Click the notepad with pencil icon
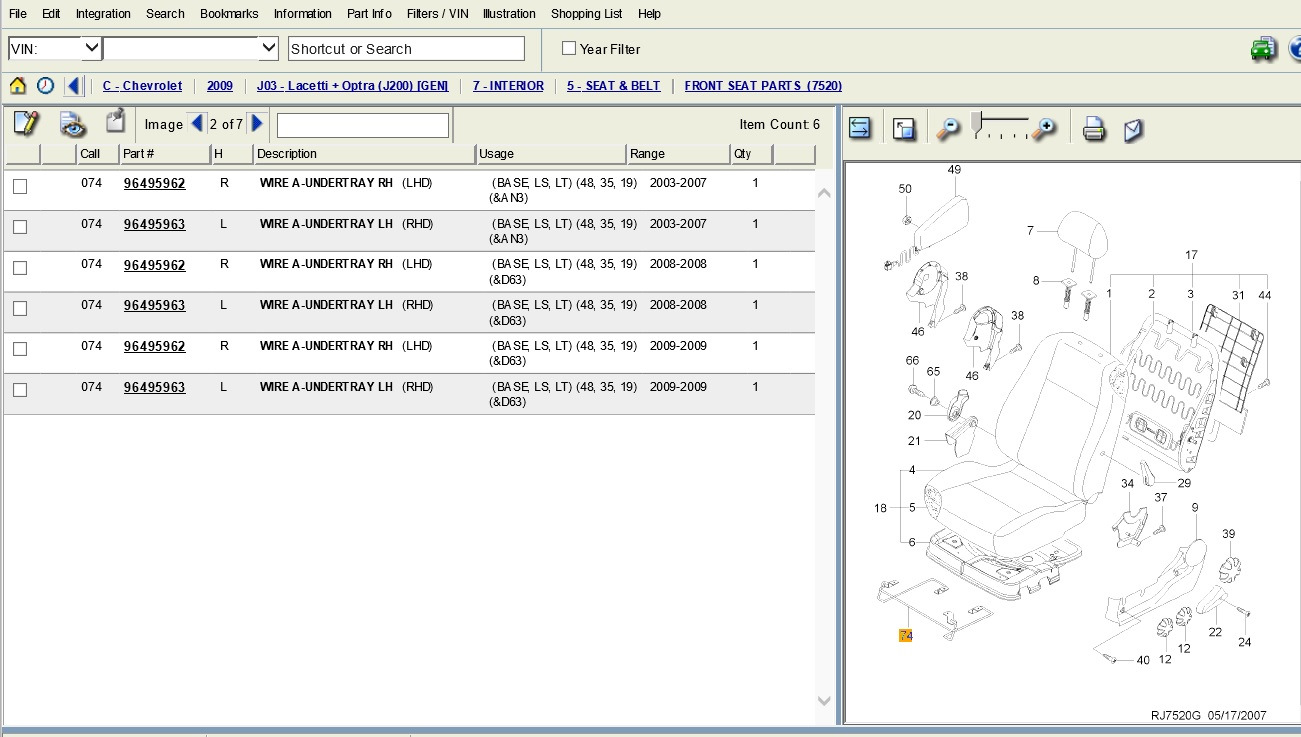Viewport: 1301px width, 737px height. coord(26,123)
